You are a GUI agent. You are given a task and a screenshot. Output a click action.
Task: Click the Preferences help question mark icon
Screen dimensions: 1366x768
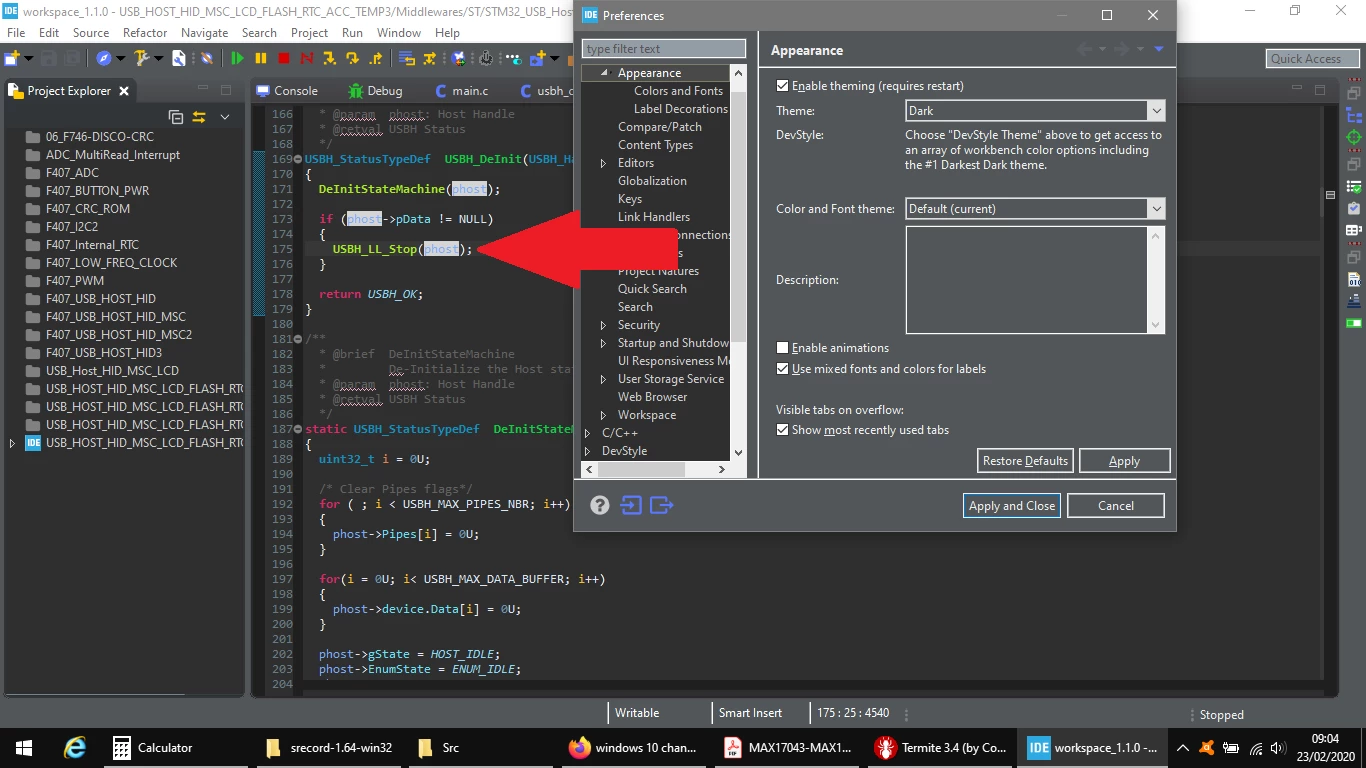[599, 505]
